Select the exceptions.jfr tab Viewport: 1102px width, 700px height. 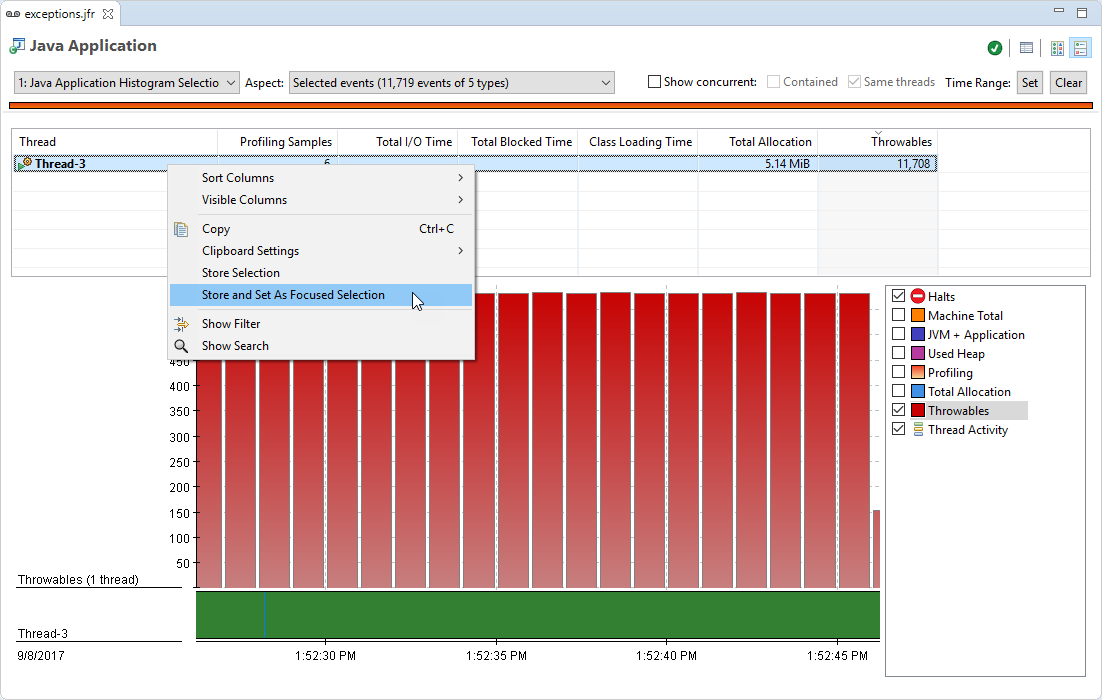coord(60,14)
